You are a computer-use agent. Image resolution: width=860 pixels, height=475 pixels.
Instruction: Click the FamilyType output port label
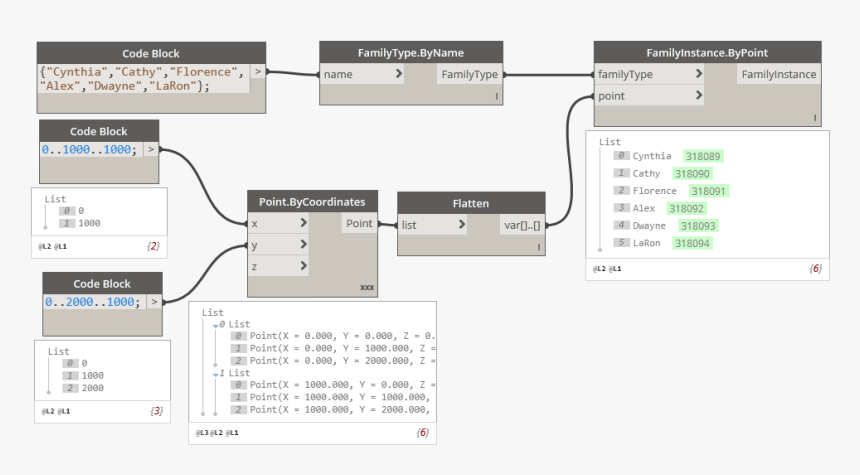click(x=469, y=74)
